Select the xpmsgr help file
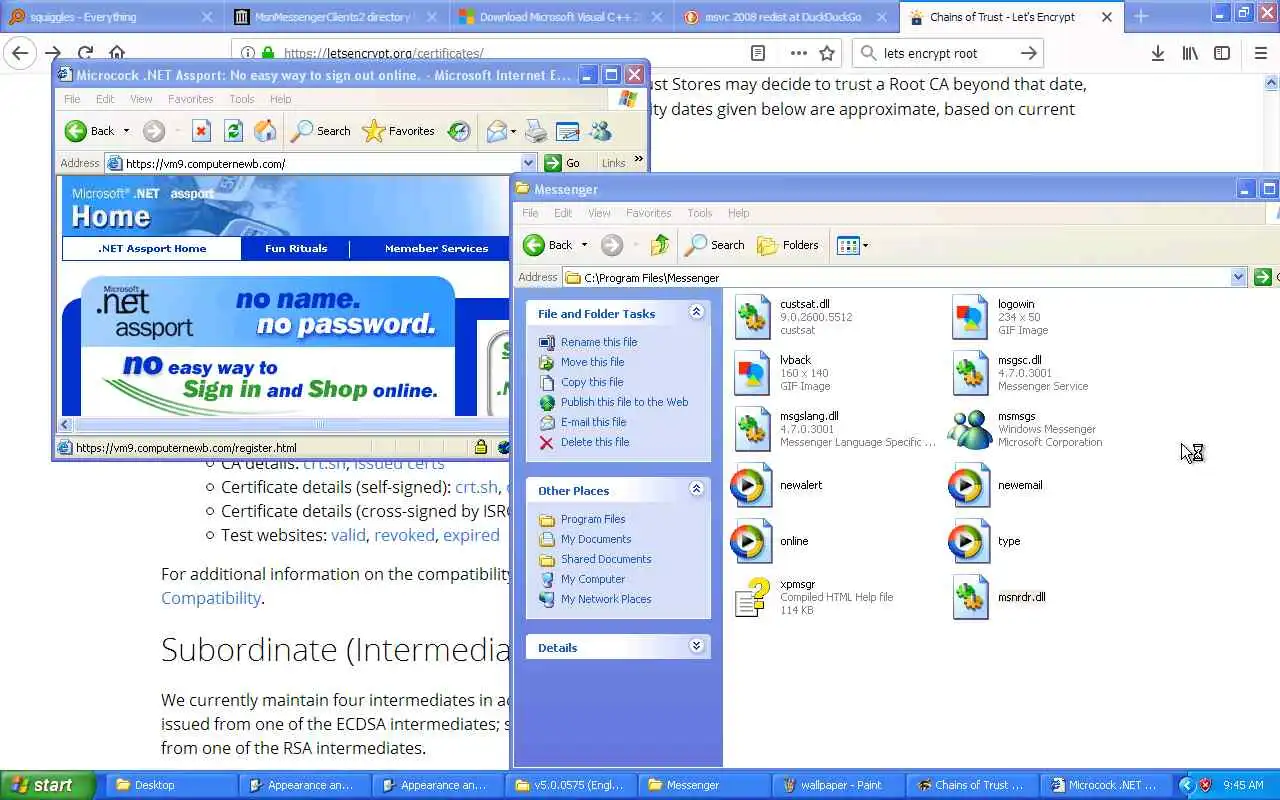The image size is (1280, 800). point(752,597)
